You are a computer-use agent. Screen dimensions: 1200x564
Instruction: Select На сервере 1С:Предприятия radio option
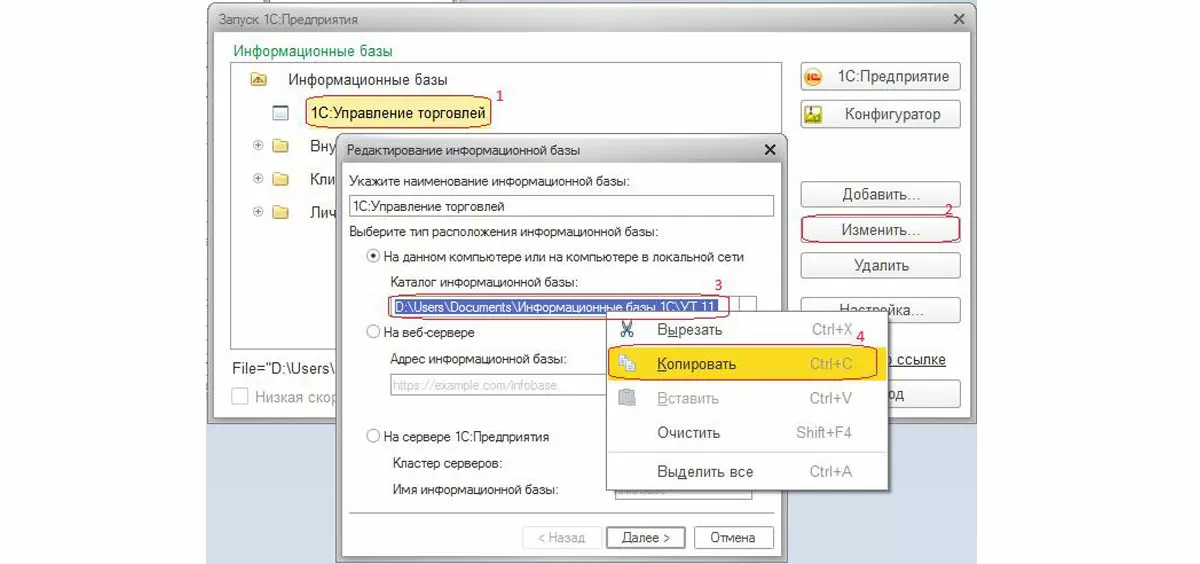pyautogui.click(x=375, y=436)
